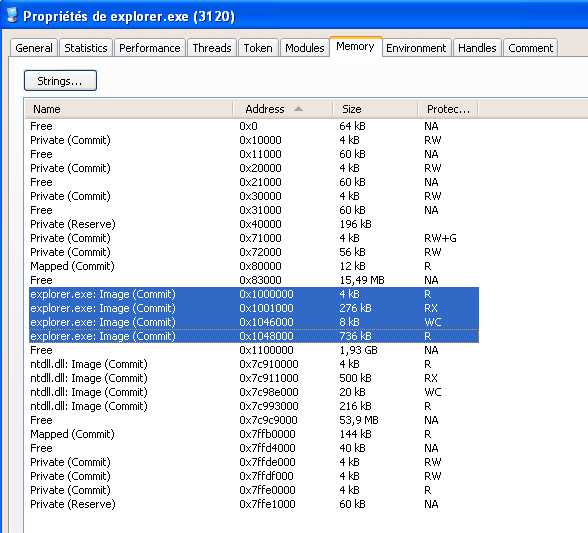Show the Comment tab
Viewport: 588px width, 533px height.
(531, 48)
